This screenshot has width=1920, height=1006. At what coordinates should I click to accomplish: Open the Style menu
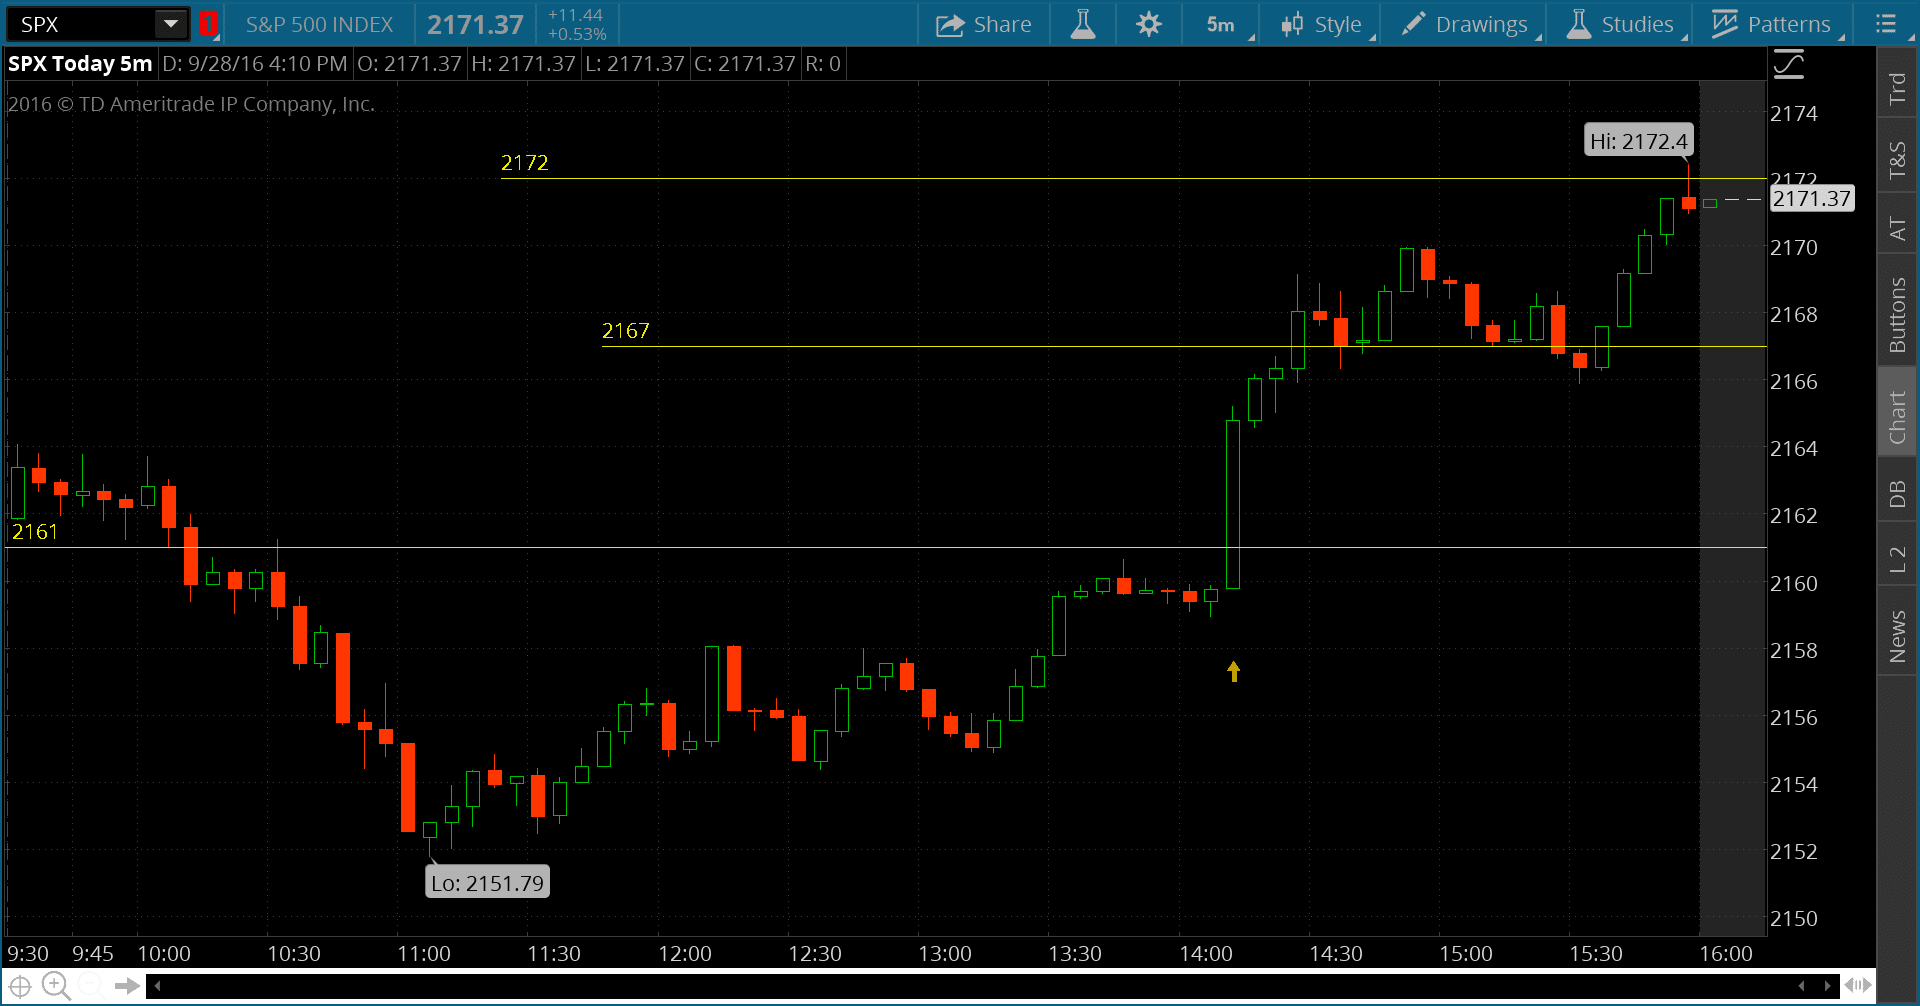tap(1324, 24)
